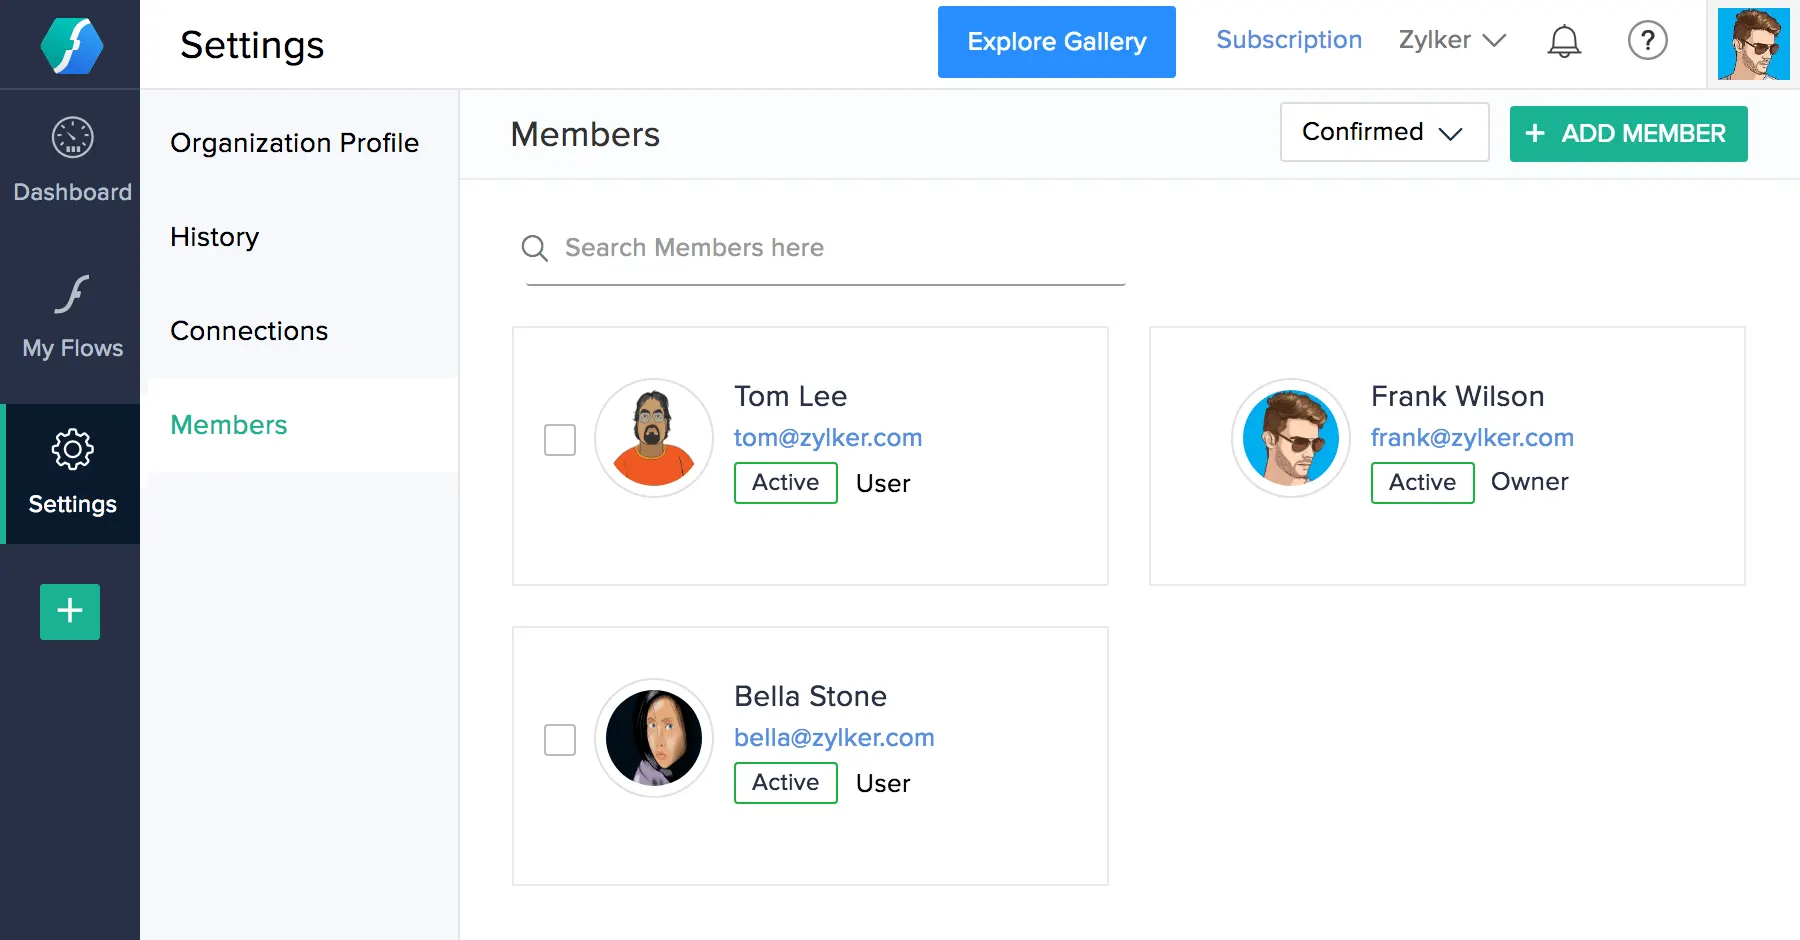The height and width of the screenshot is (940, 1800).
Task: Open the Subscription link
Action: coord(1289,40)
